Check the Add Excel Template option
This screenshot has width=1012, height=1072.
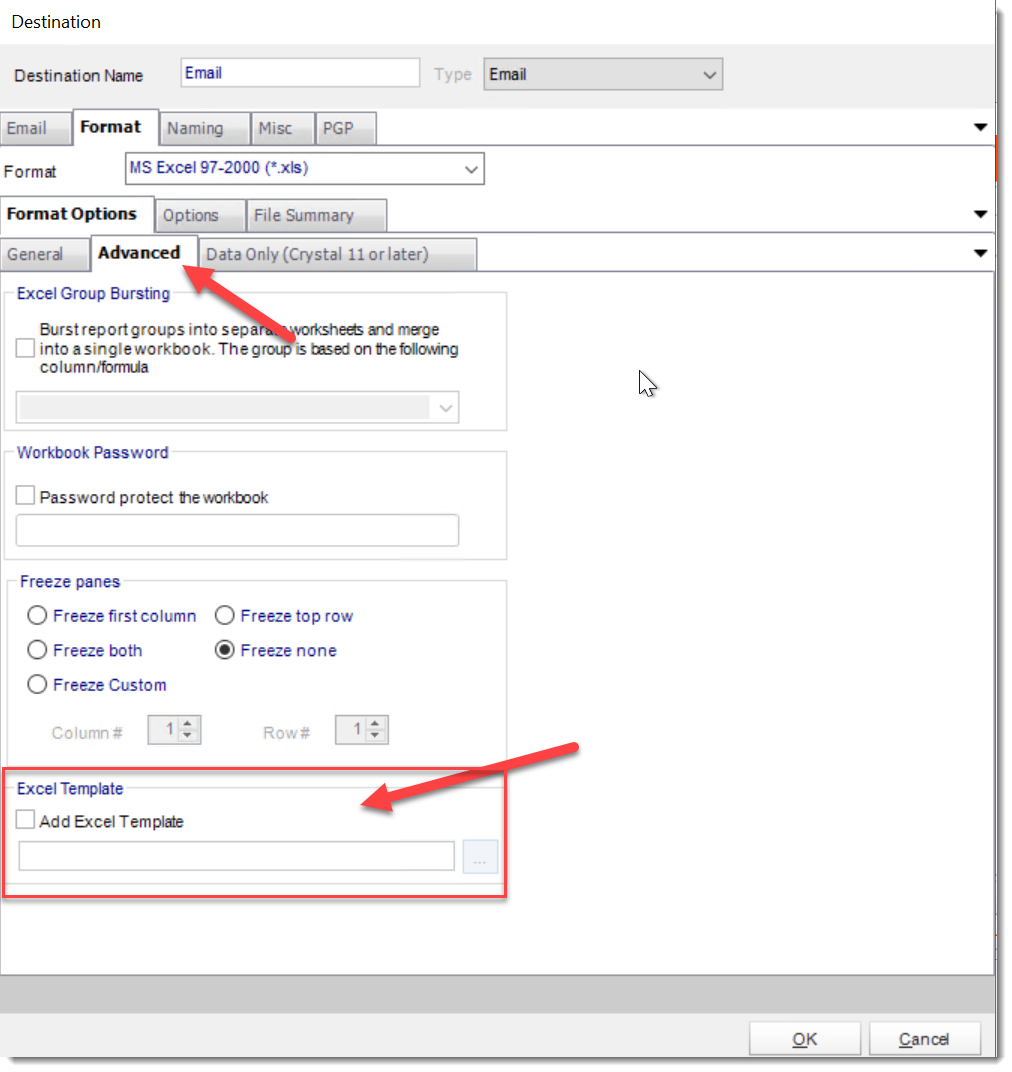[x=25, y=819]
